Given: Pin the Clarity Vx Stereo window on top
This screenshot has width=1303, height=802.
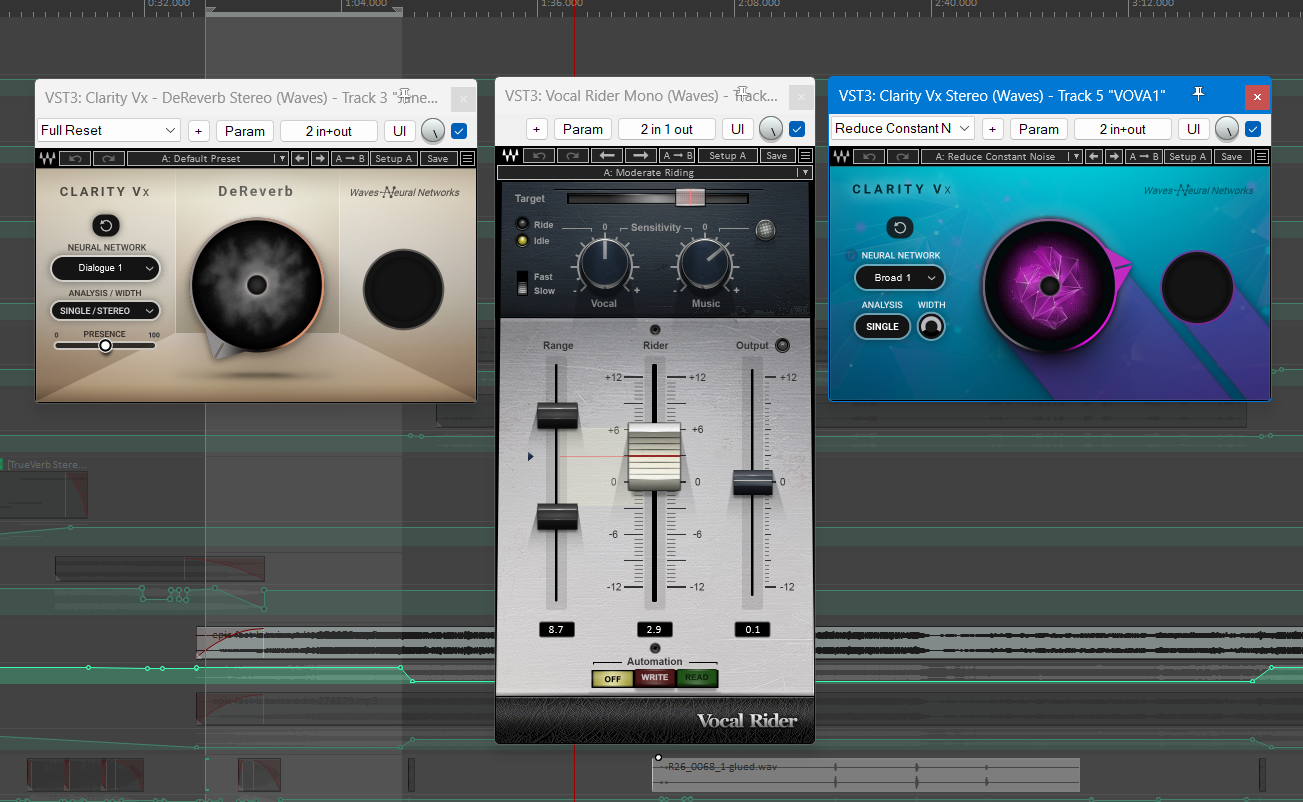Looking at the screenshot, I should 1199,95.
